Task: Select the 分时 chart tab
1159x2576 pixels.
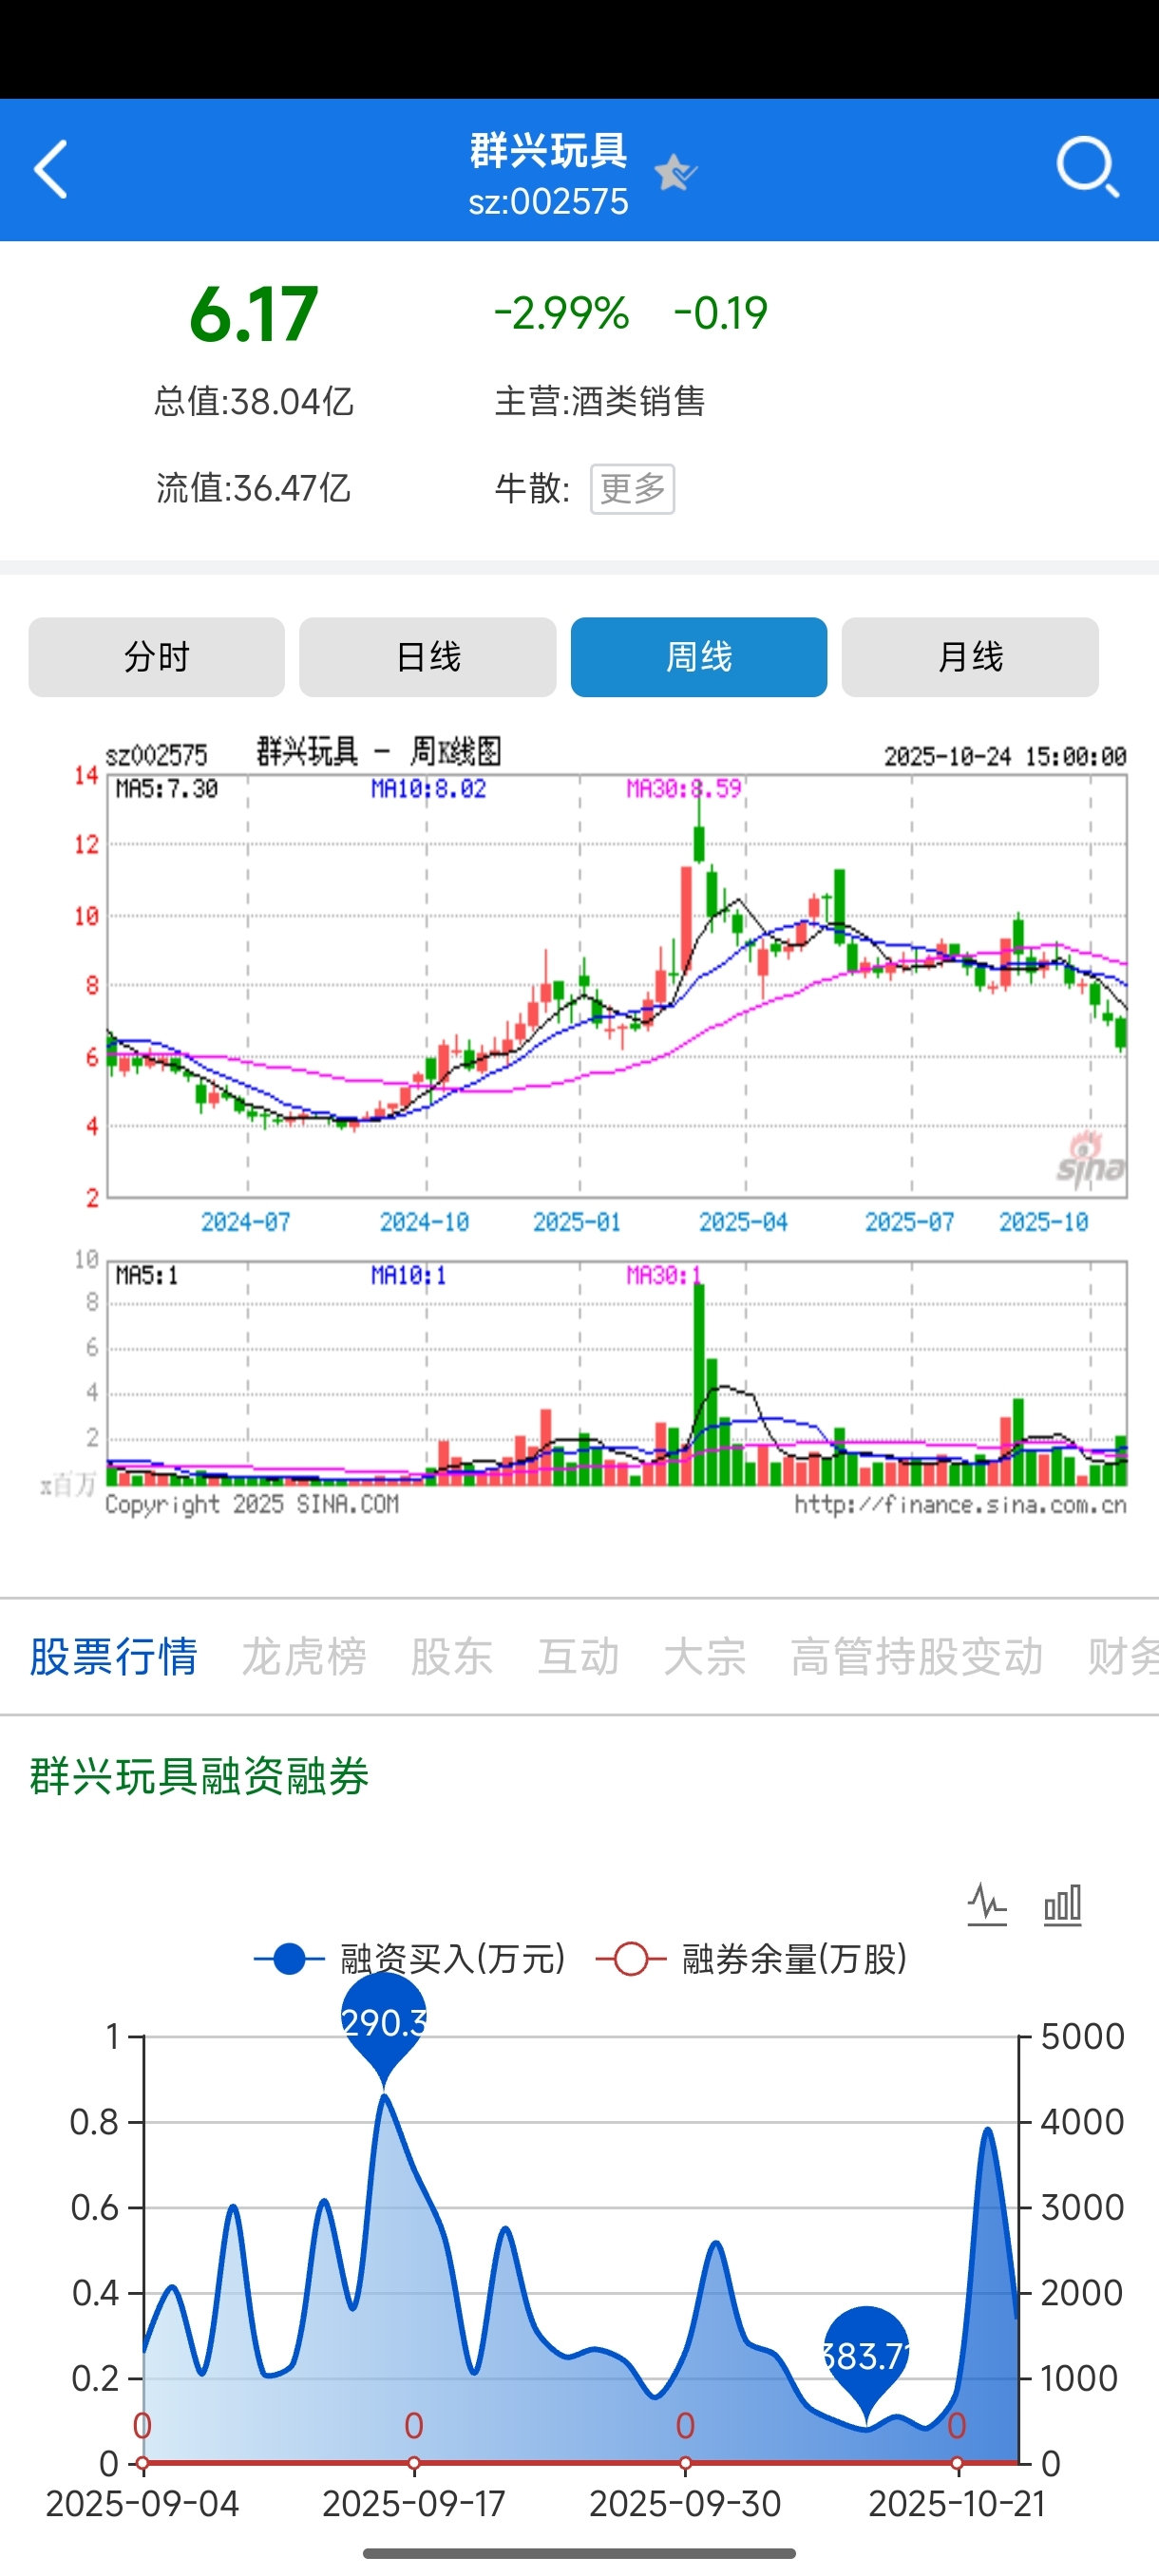Action: click(x=157, y=657)
